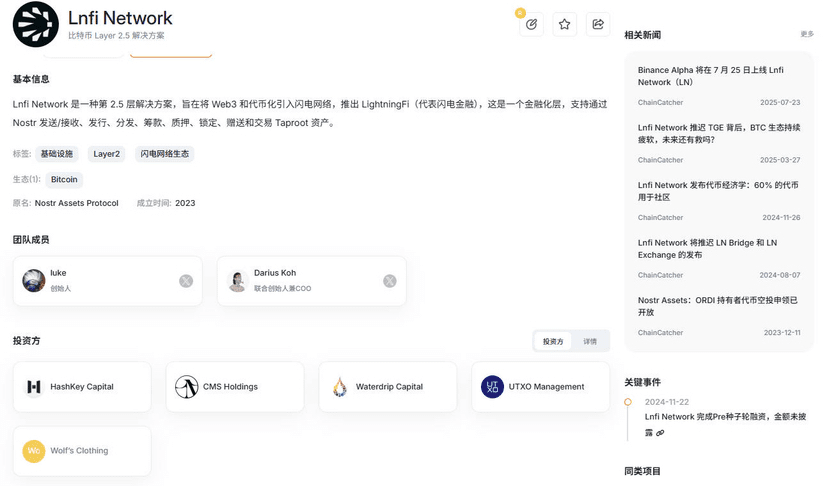Viewport: 829px width, 486px height.
Task: Open the HashKey Capital investor name
Action: [x=82, y=387]
